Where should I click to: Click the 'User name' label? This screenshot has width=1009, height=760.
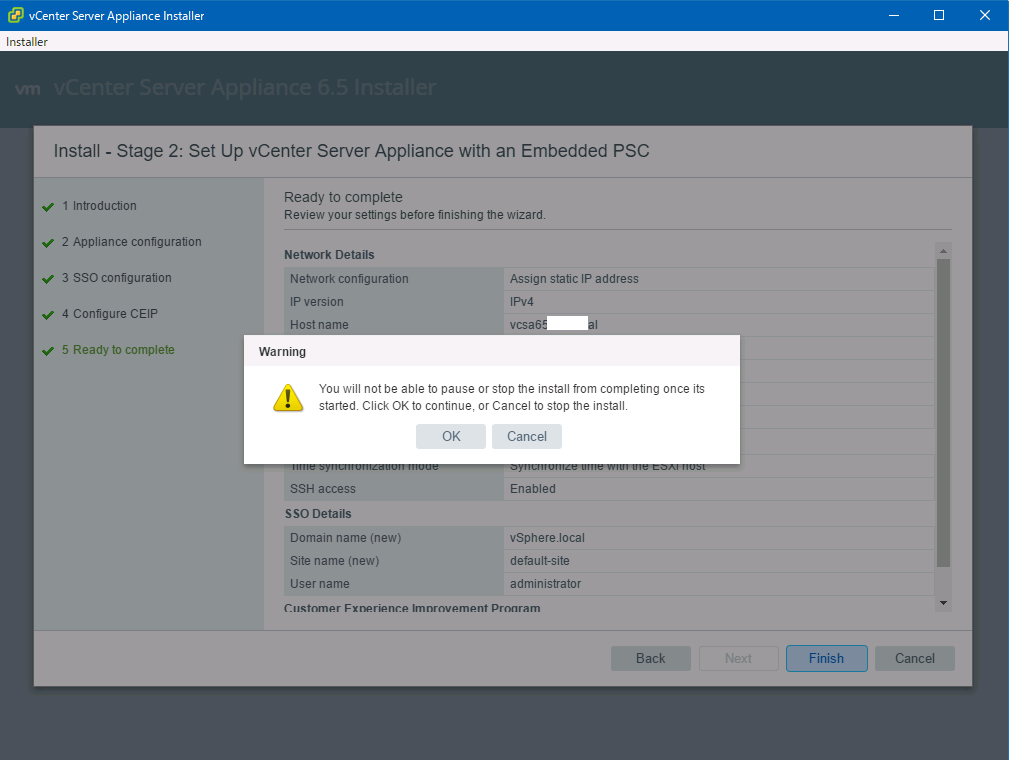[319, 584]
